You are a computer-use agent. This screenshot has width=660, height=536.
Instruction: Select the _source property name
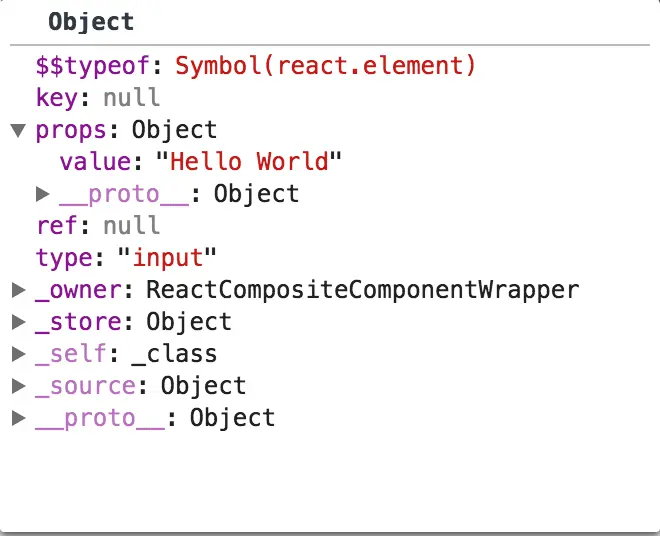[x=85, y=387]
